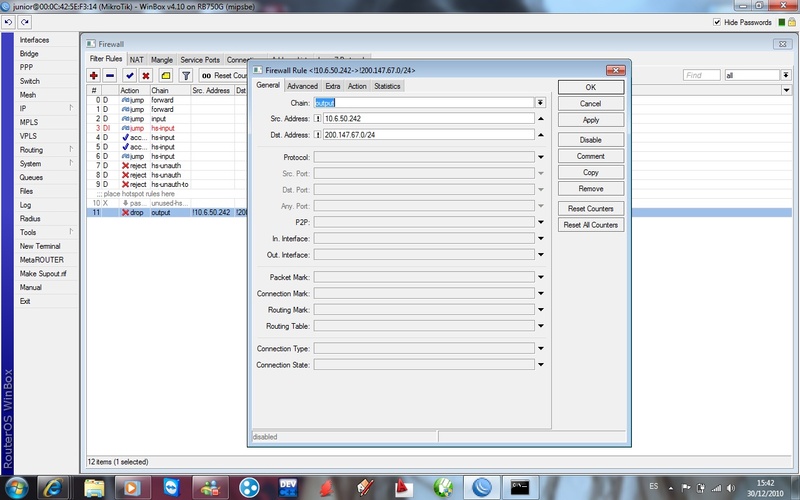The height and width of the screenshot is (500, 800).
Task: Expand the Connection Mark field
Action: [x=541, y=293]
